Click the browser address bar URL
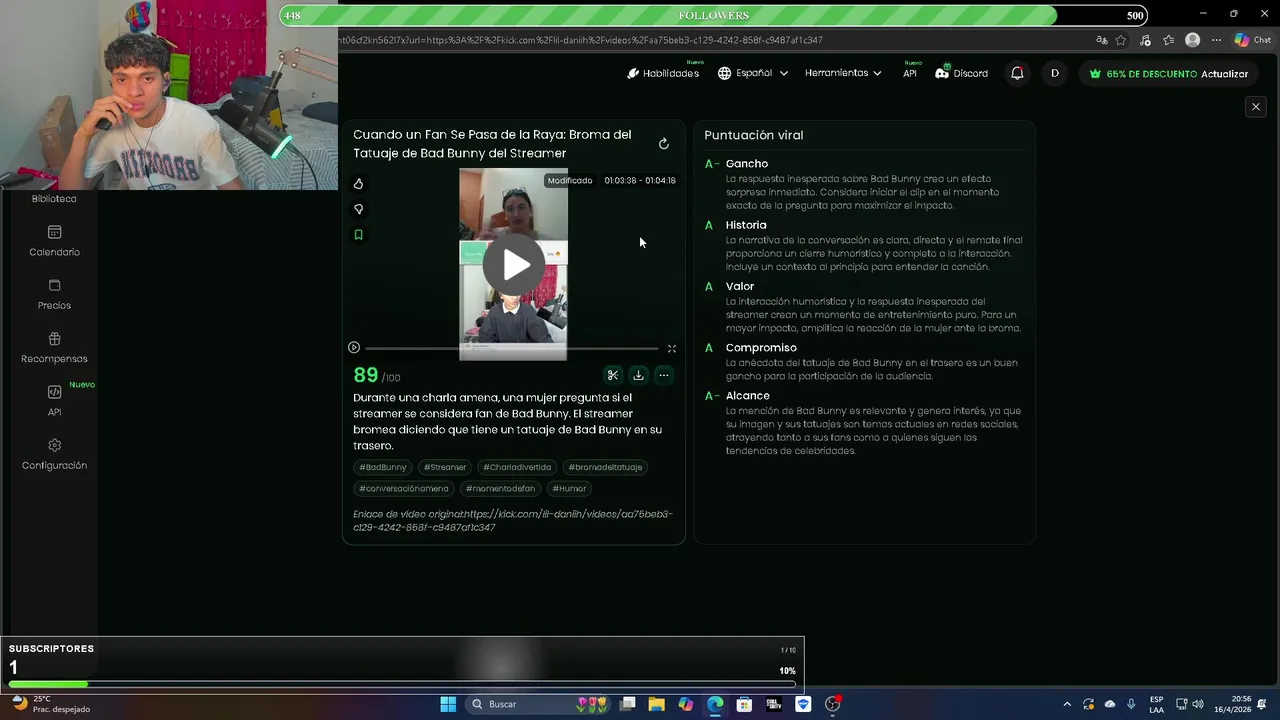Screen dimensions: 1280x720 (x=581, y=40)
